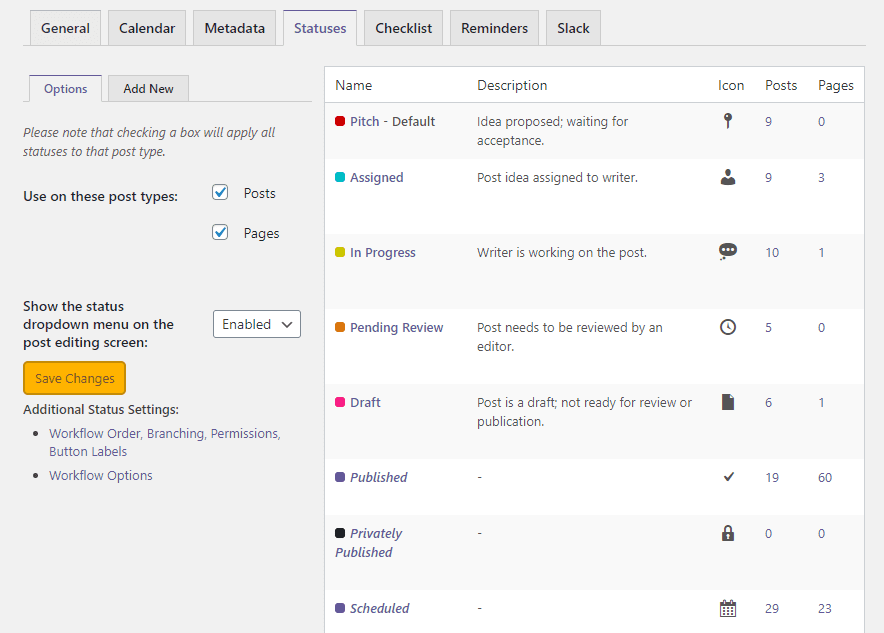The image size is (884, 633).
Task: Click the clock icon for Pending Review
Action: [x=728, y=326]
